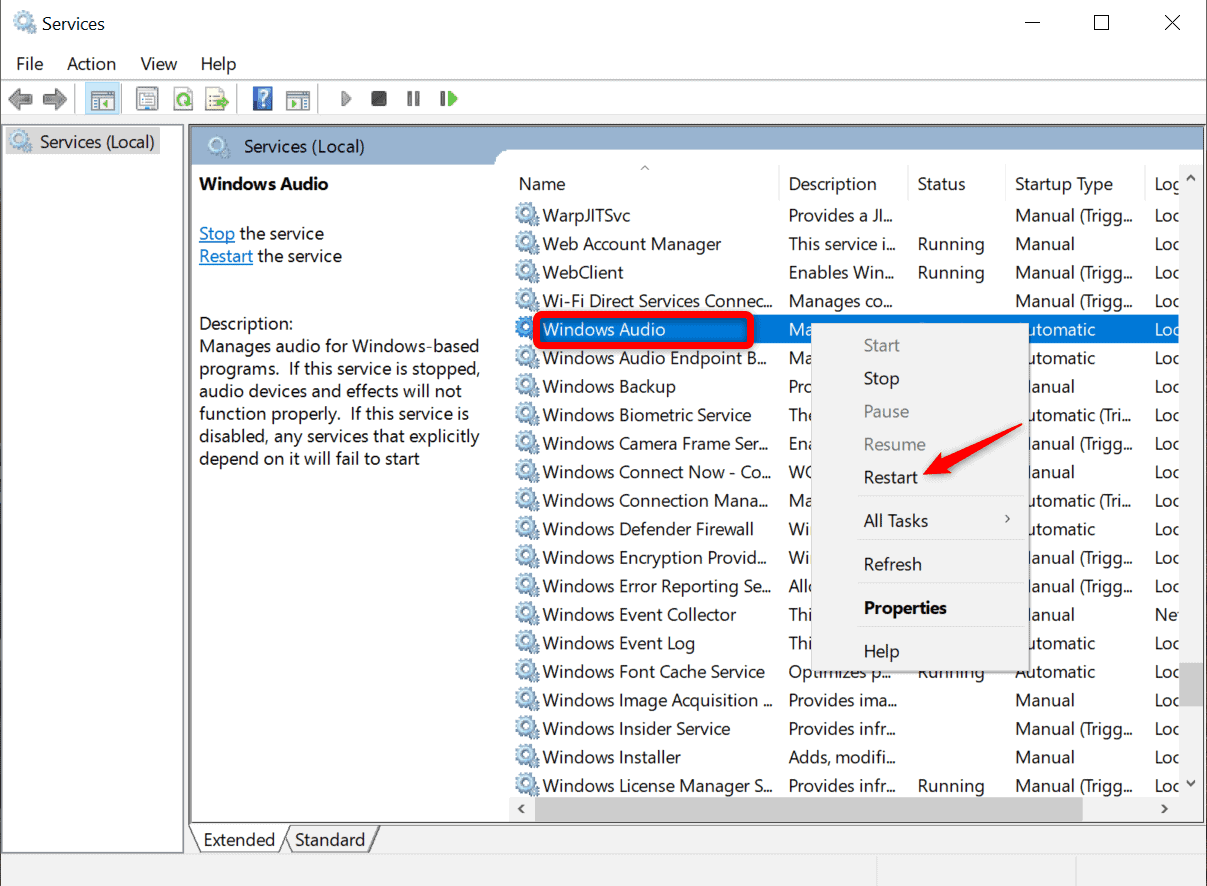Click the Running status of WebClient
This screenshot has width=1207, height=886.
951,273
